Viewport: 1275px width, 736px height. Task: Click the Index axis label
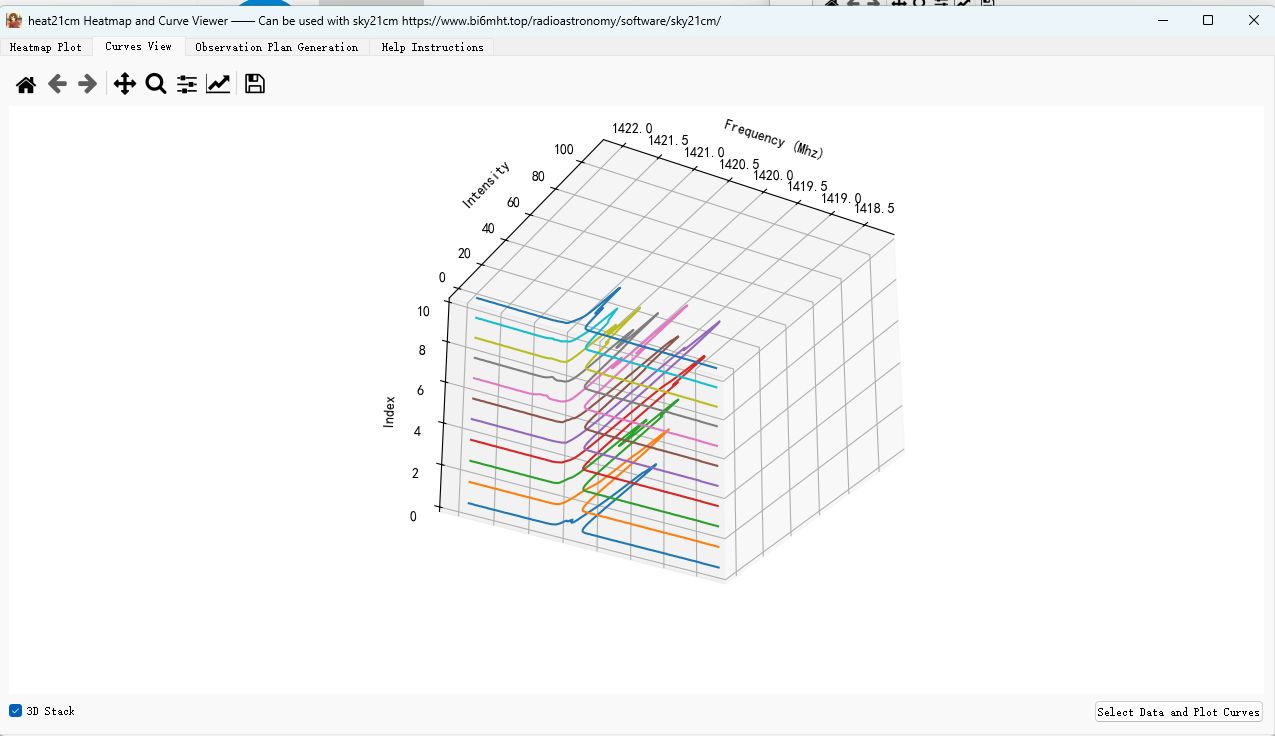pos(389,412)
